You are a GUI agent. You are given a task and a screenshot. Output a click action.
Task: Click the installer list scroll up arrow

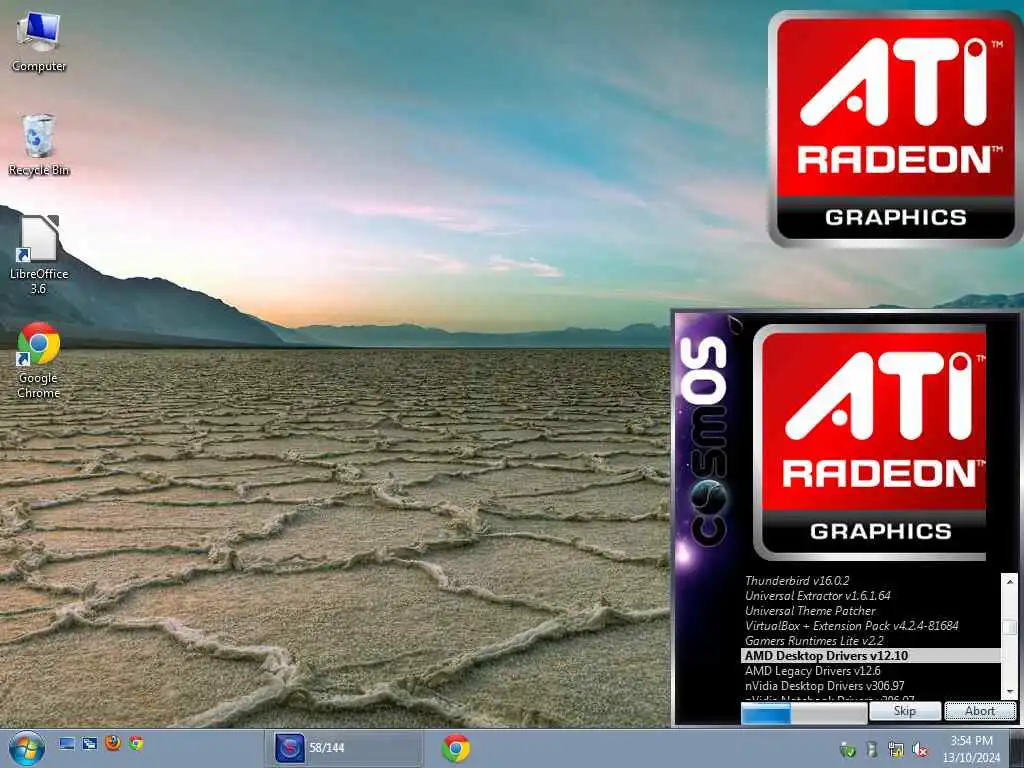pos(1010,581)
